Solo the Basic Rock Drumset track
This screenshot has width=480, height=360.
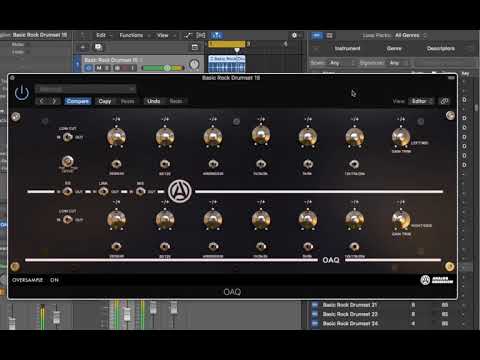click(x=107, y=68)
